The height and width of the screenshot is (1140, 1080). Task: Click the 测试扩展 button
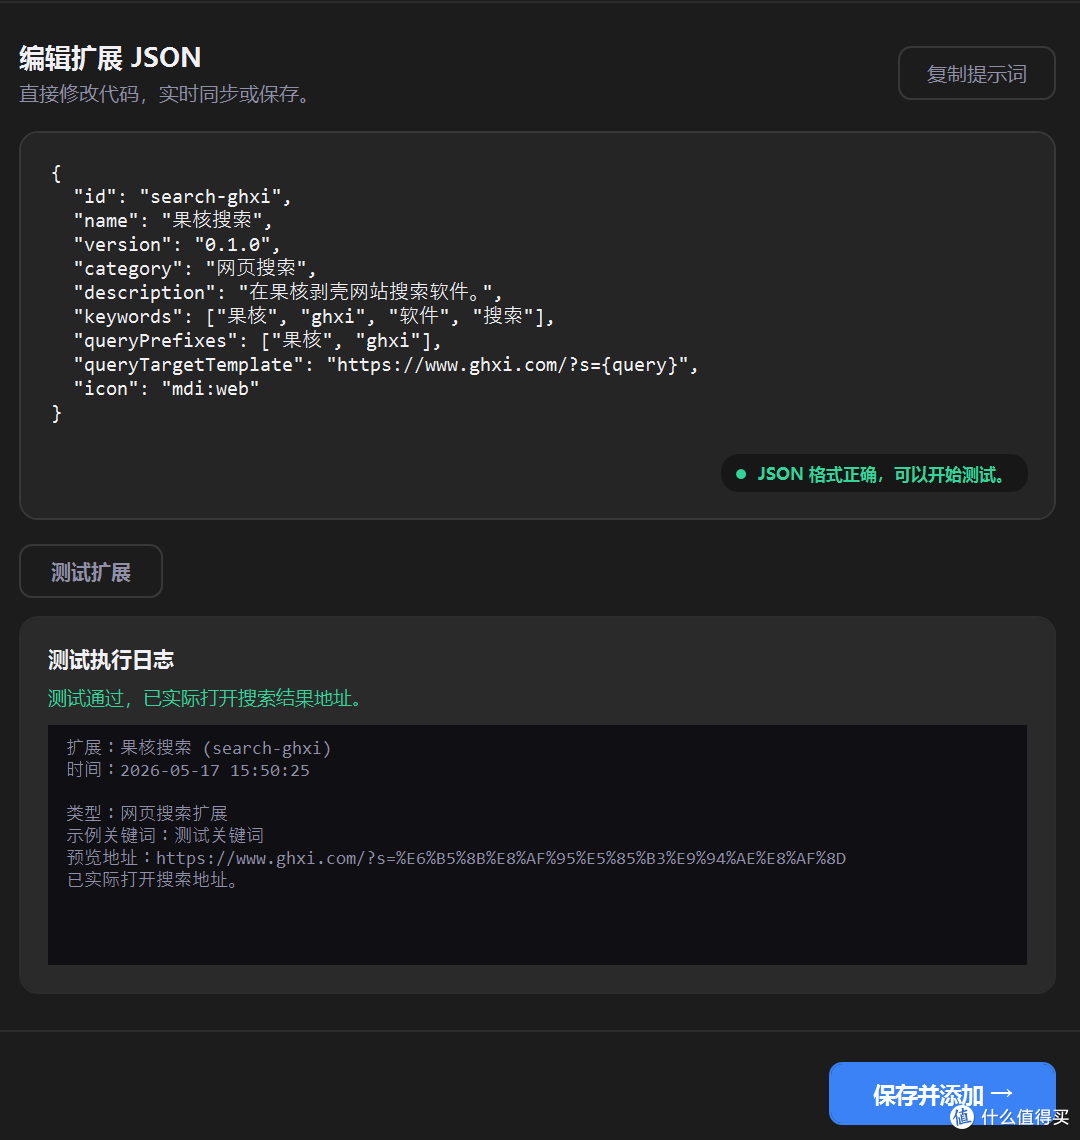(x=91, y=571)
